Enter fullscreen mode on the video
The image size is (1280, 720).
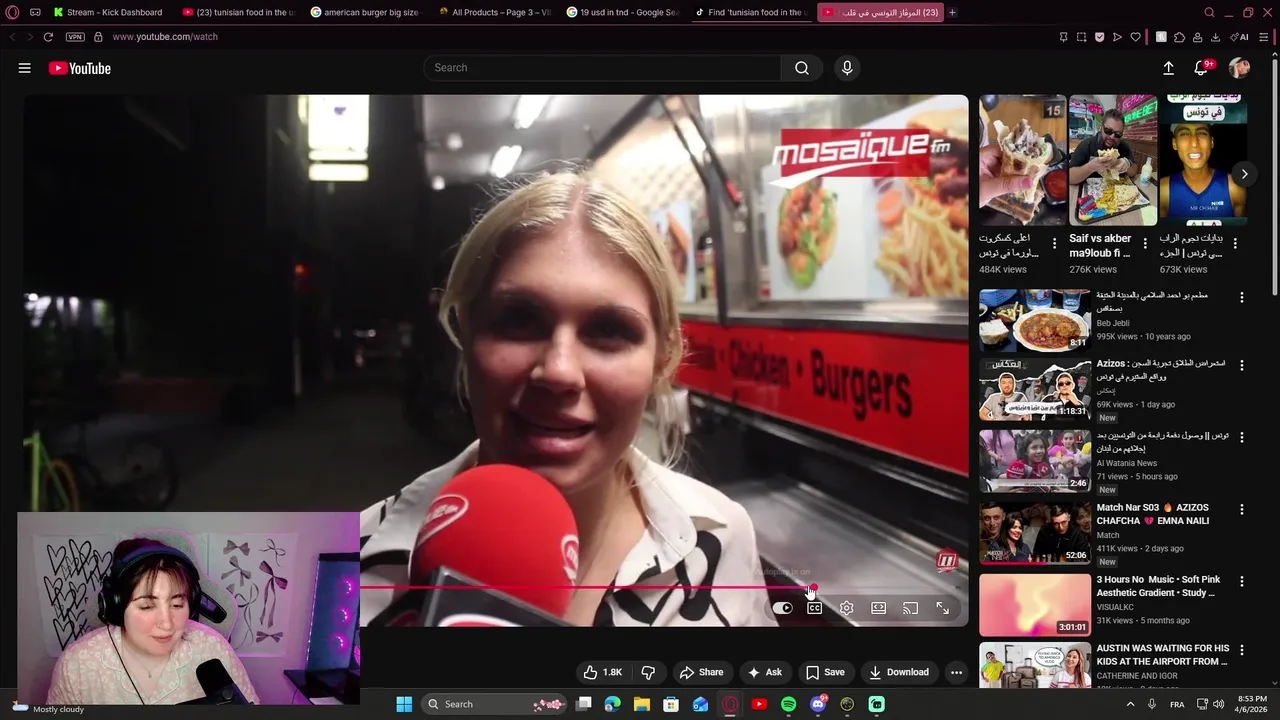(x=943, y=608)
